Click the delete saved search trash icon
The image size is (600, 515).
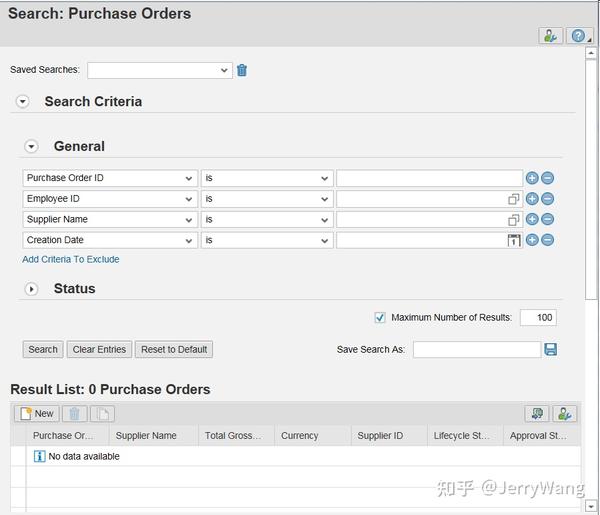(242, 70)
